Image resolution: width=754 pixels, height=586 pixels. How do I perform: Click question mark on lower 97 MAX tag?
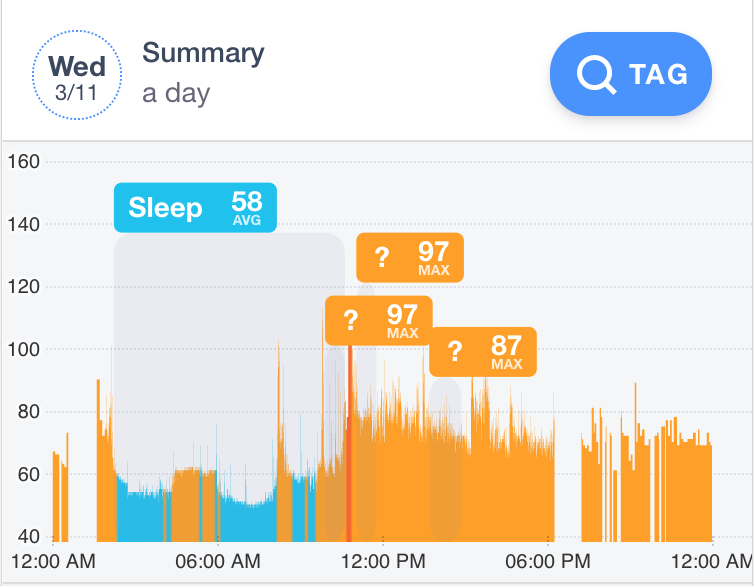351,320
